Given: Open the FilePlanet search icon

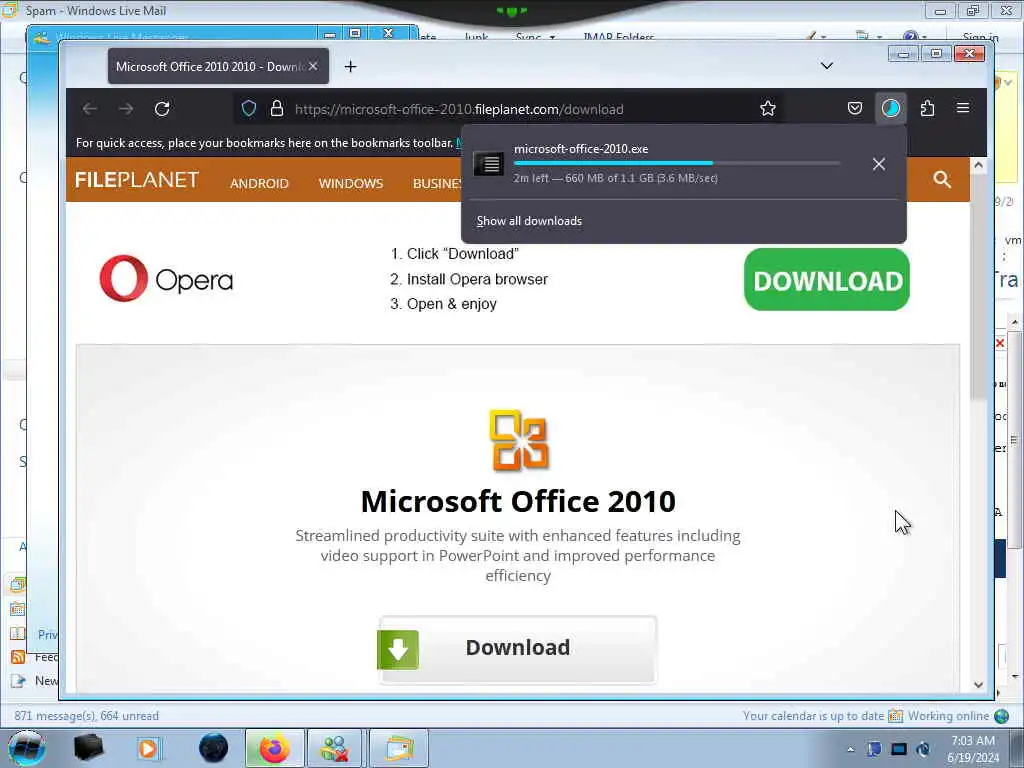Looking at the screenshot, I should pyautogui.click(x=942, y=179).
